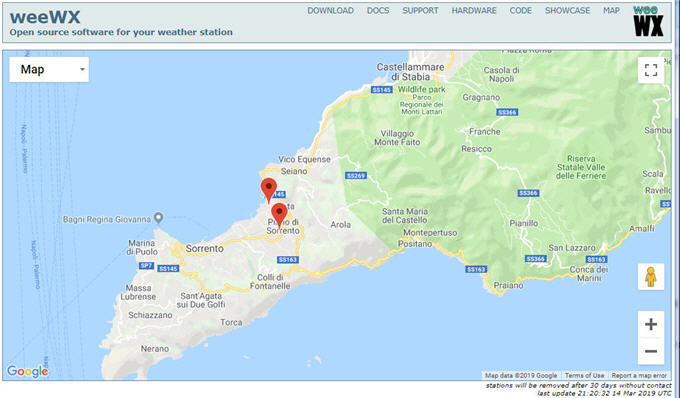This screenshot has height=398, width=680.
Task: Open the MAP menu link
Action: (x=611, y=10)
